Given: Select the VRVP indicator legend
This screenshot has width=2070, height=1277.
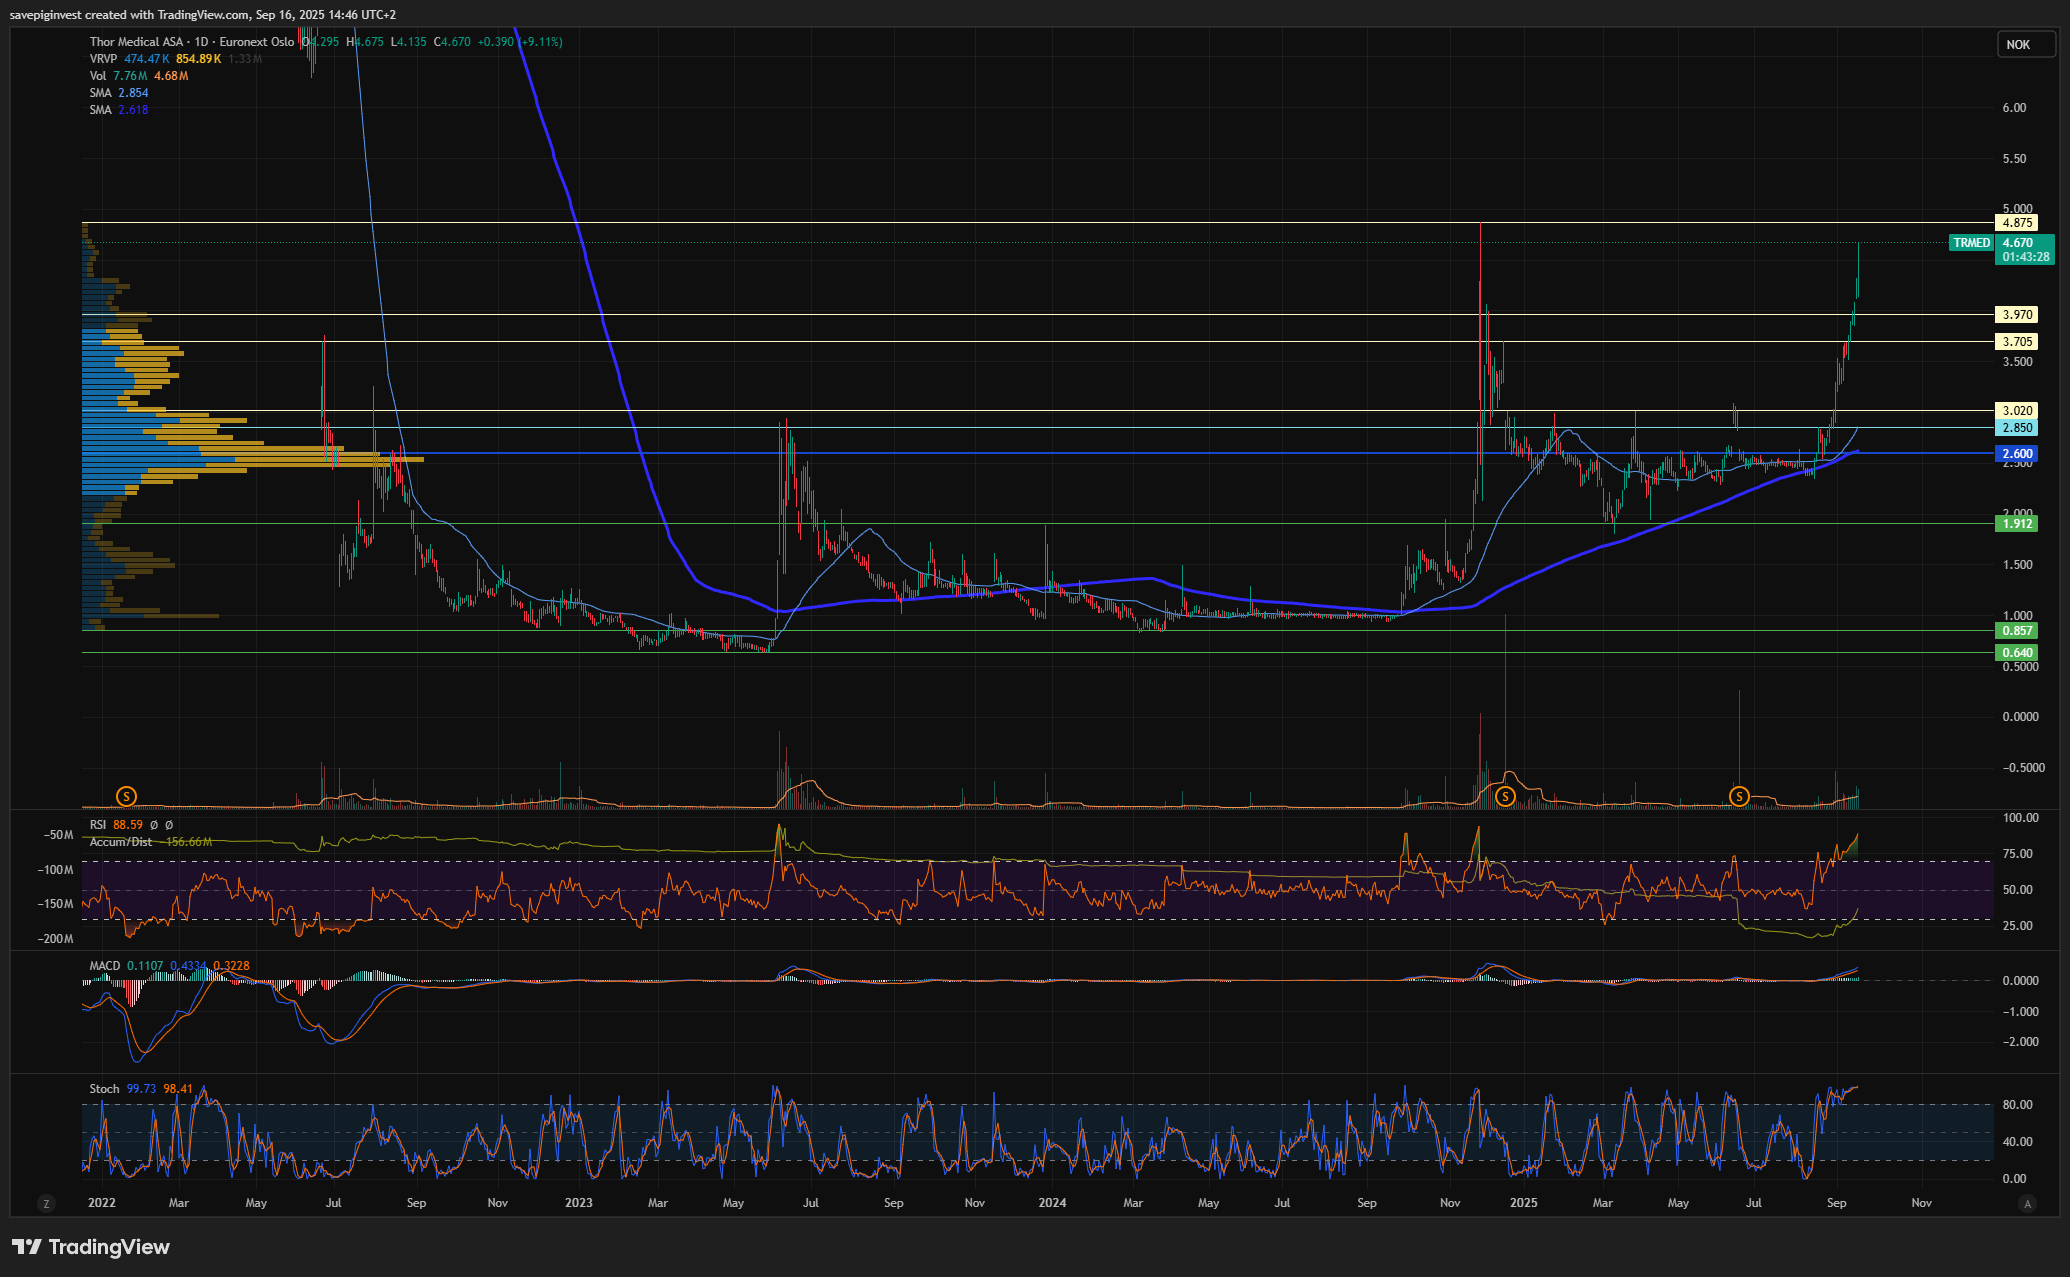Looking at the screenshot, I should coord(103,59).
